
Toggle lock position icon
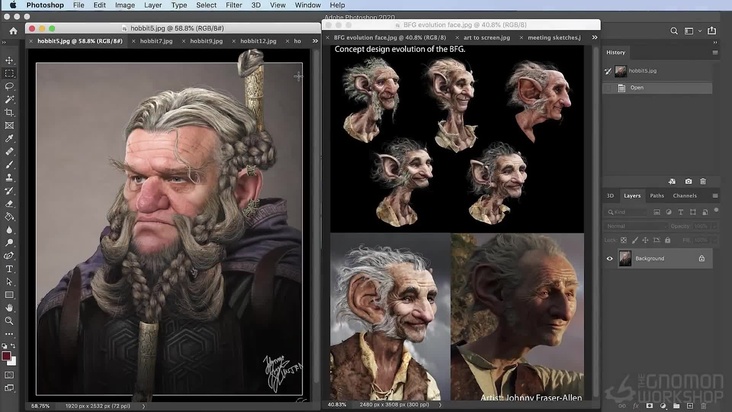click(x=645, y=240)
